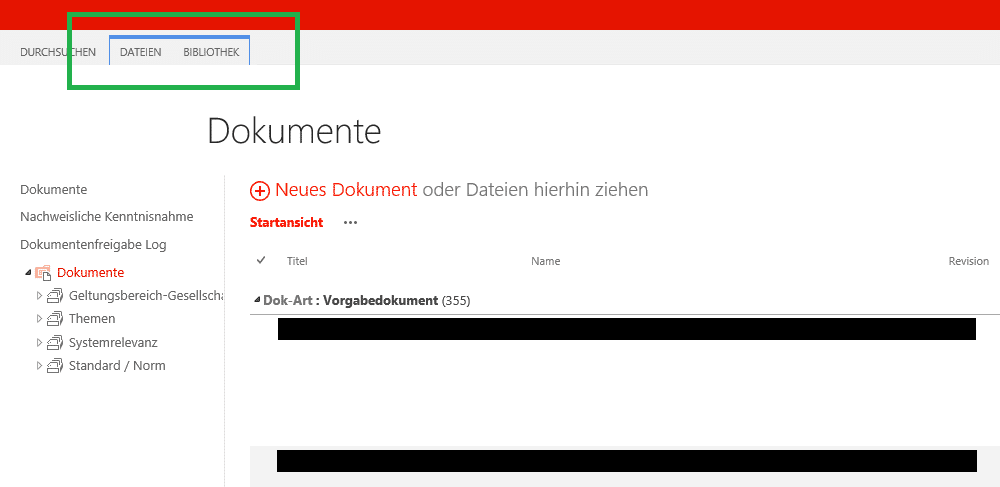Click the Dokumente library tree icon

click(x=43, y=273)
